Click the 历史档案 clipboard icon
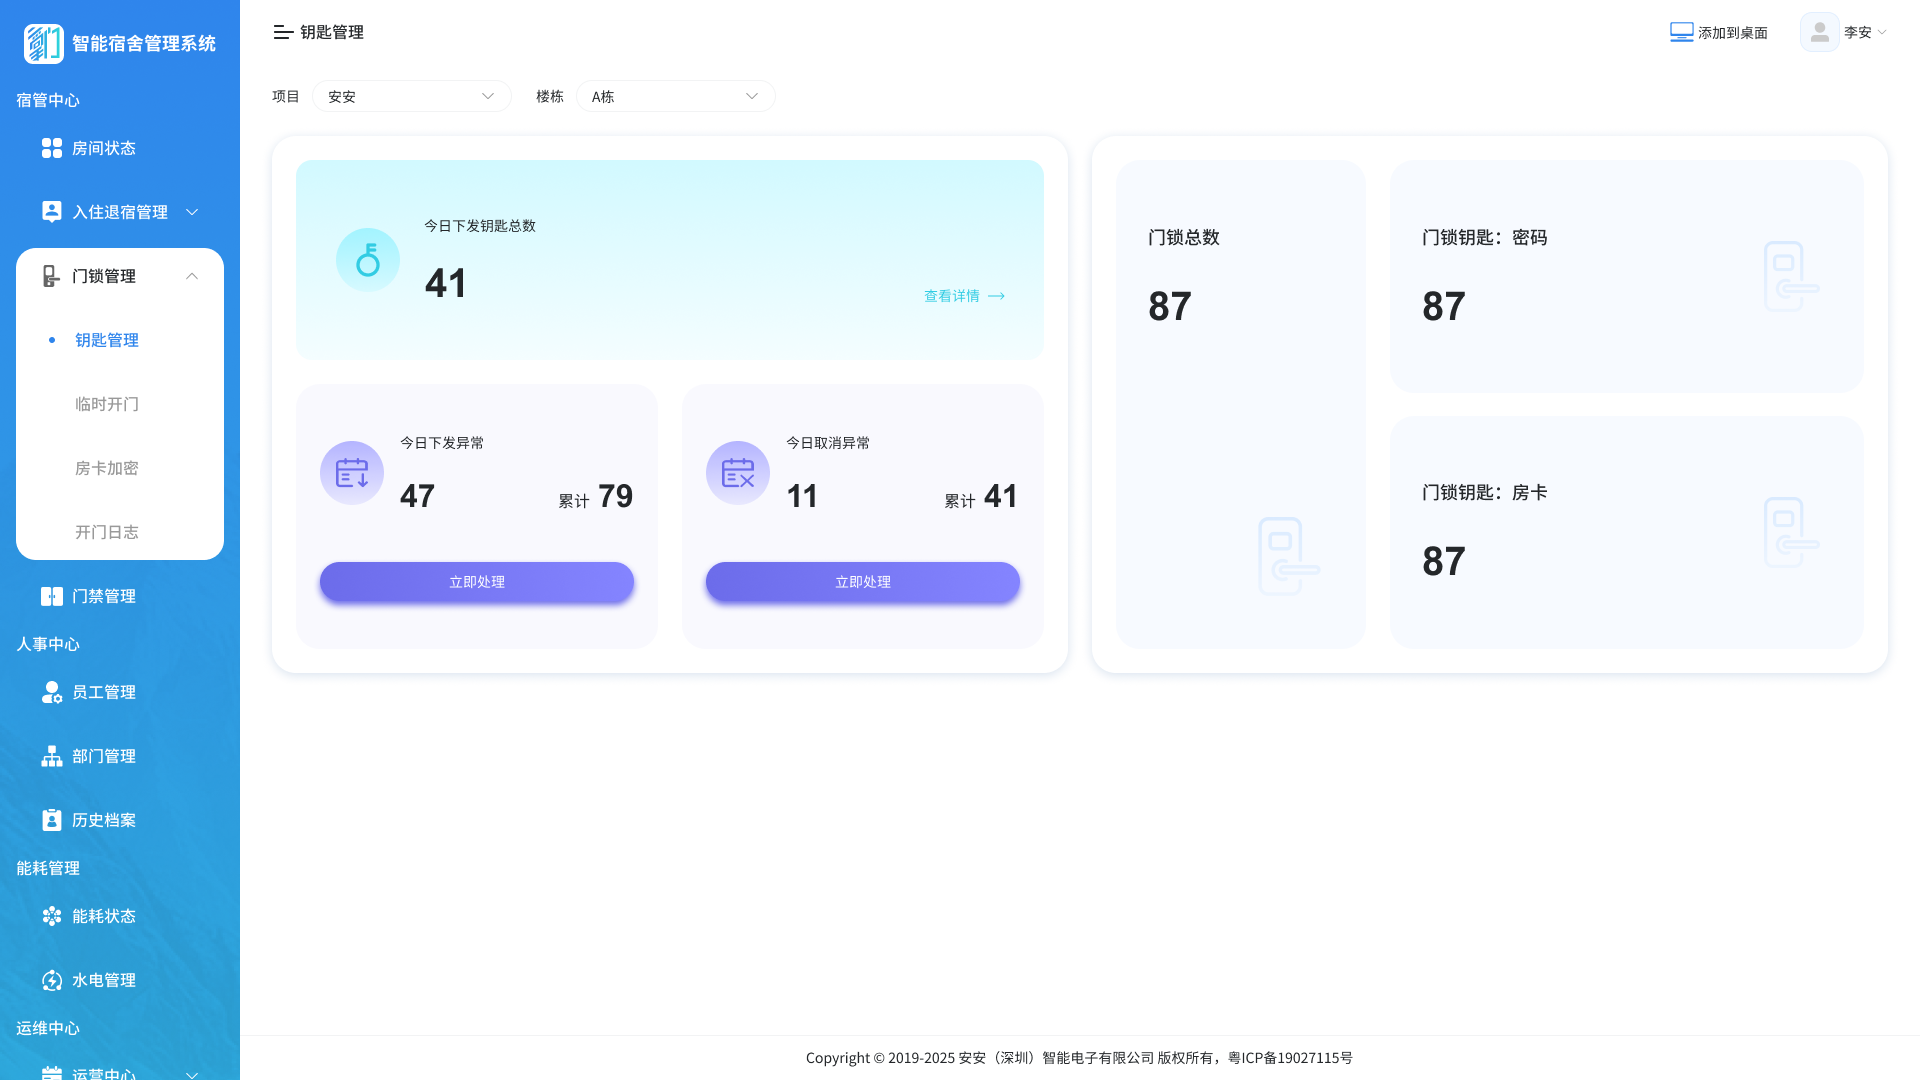Image resolution: width=1920 pixels, height=1080 pixels. [52, 820]
